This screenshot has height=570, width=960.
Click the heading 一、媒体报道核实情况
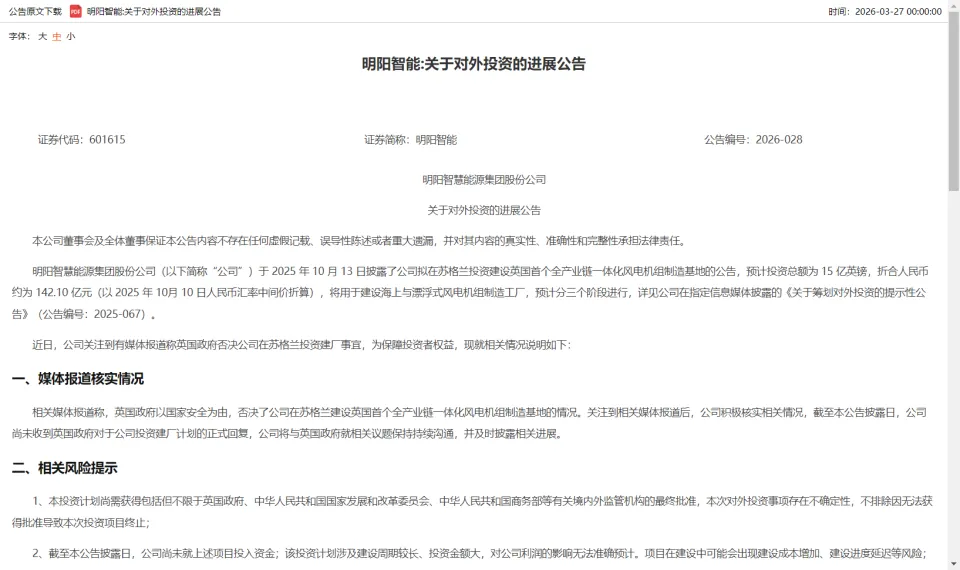click(x=78, y=379)
